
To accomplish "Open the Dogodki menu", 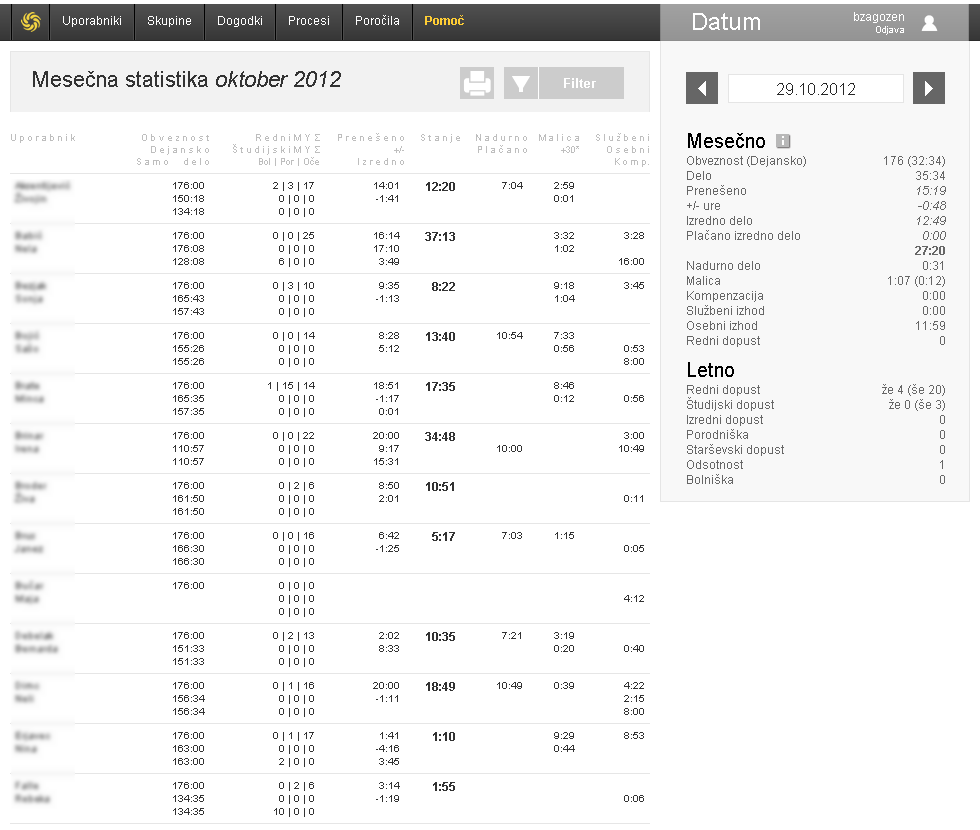I will (x=240, y=21).
